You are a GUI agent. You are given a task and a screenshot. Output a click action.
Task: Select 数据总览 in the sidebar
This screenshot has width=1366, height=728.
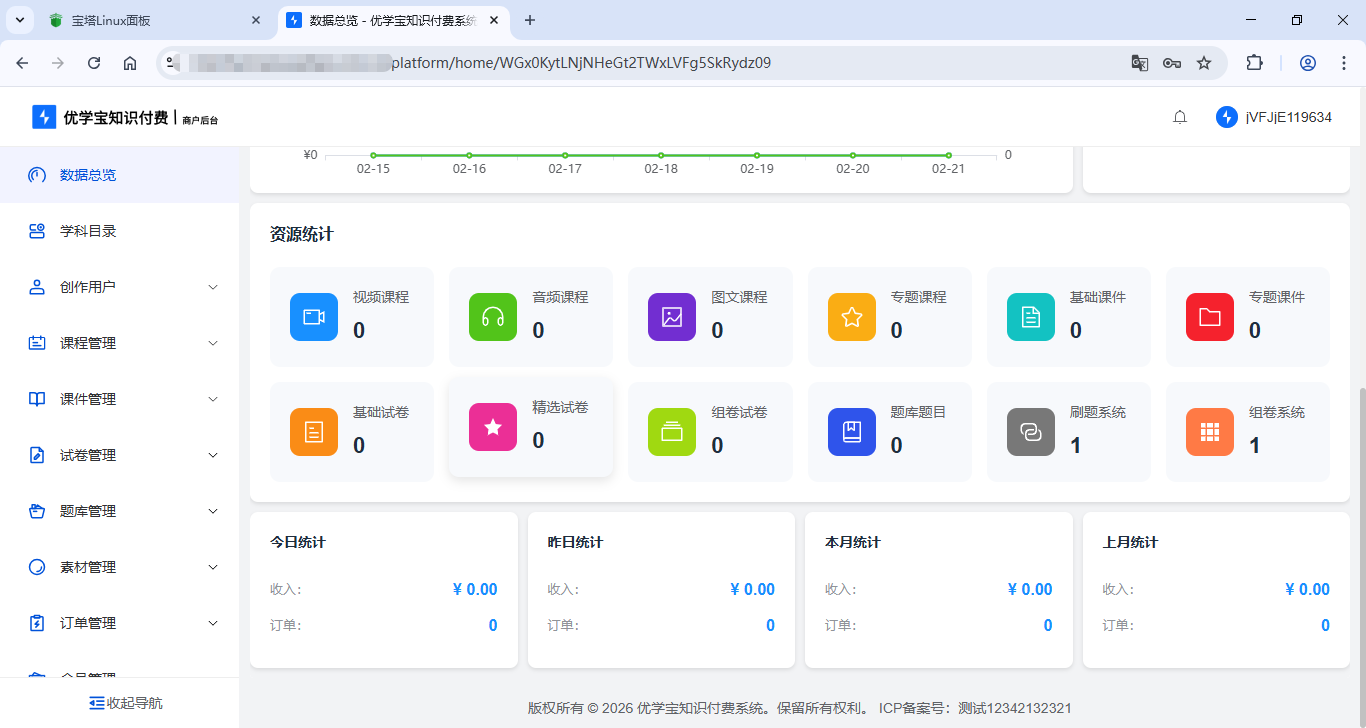coord(88,175)
